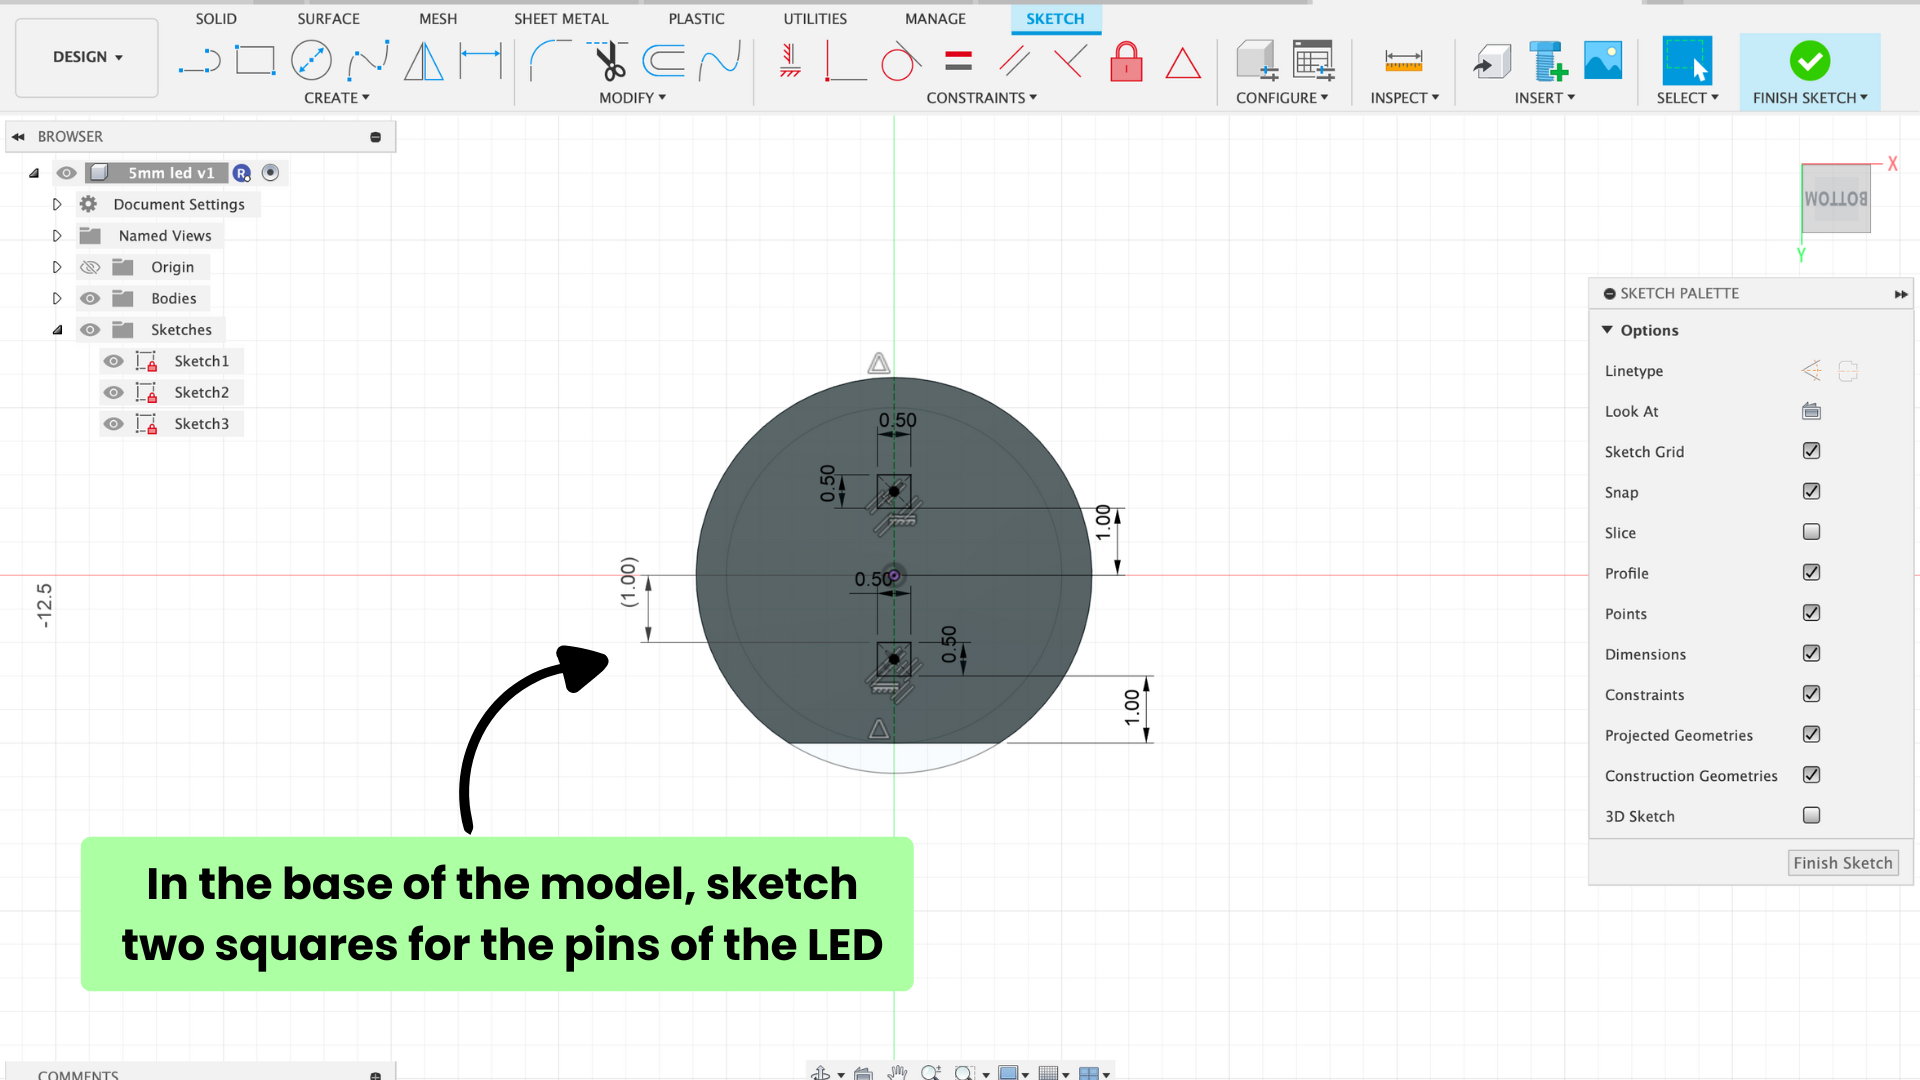Click the Insert Derive icon
1920x1080 pixels.
click(x=1492, y=61)
